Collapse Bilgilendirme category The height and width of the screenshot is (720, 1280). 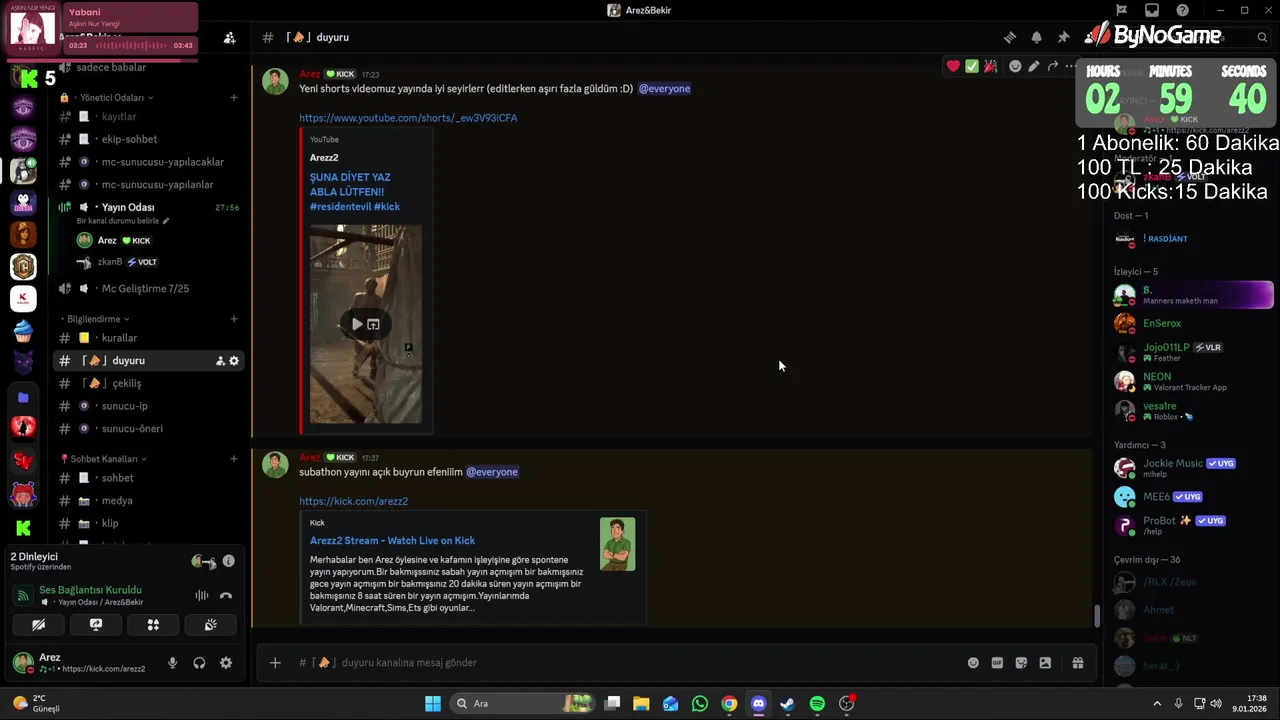[99, 319]
